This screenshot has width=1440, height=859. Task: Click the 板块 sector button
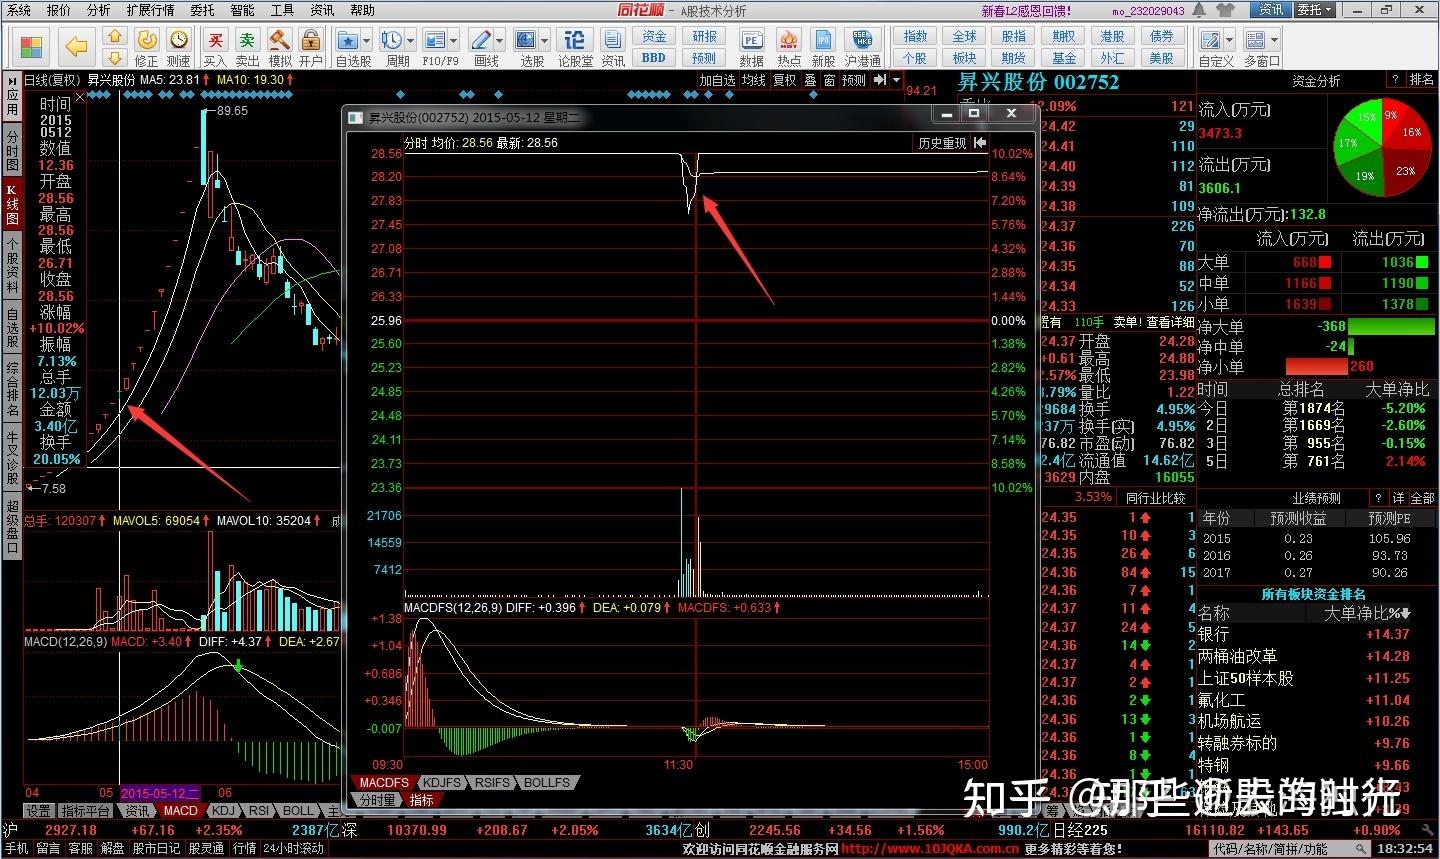coord(964,58)
